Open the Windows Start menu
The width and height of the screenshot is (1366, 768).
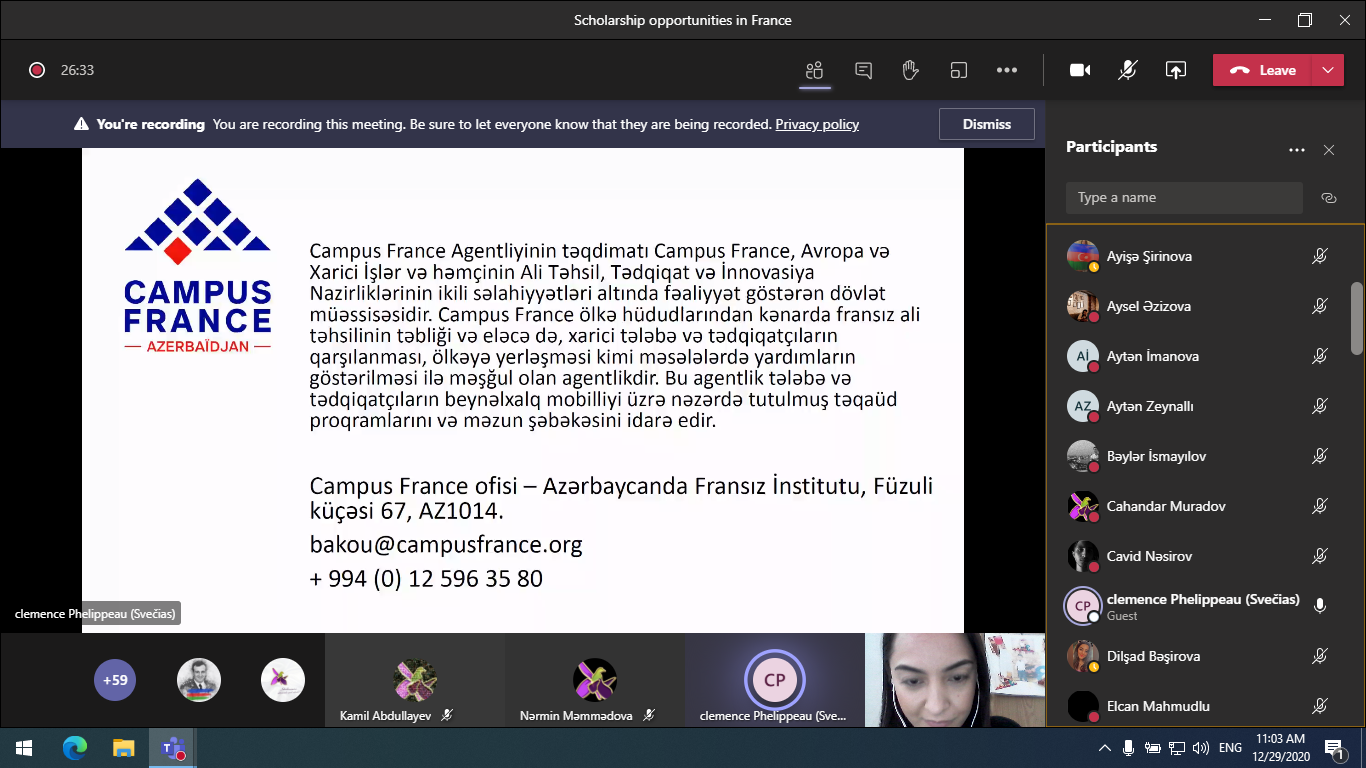24,747
